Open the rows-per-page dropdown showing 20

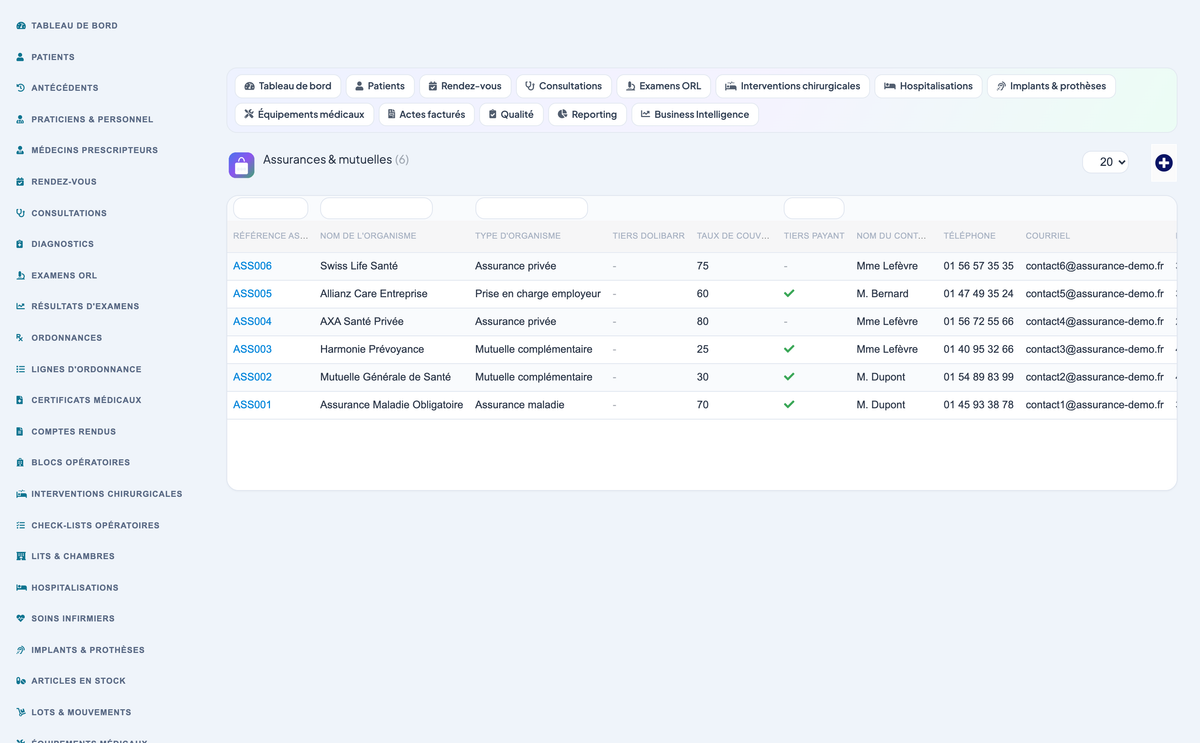point(1105,162)
